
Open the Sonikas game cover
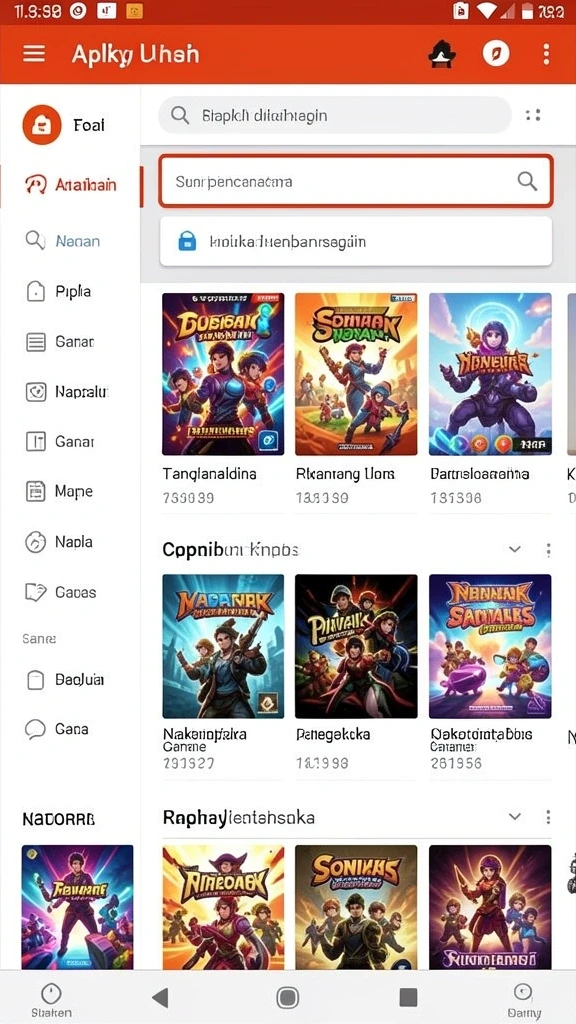click(x=357, y=907)
